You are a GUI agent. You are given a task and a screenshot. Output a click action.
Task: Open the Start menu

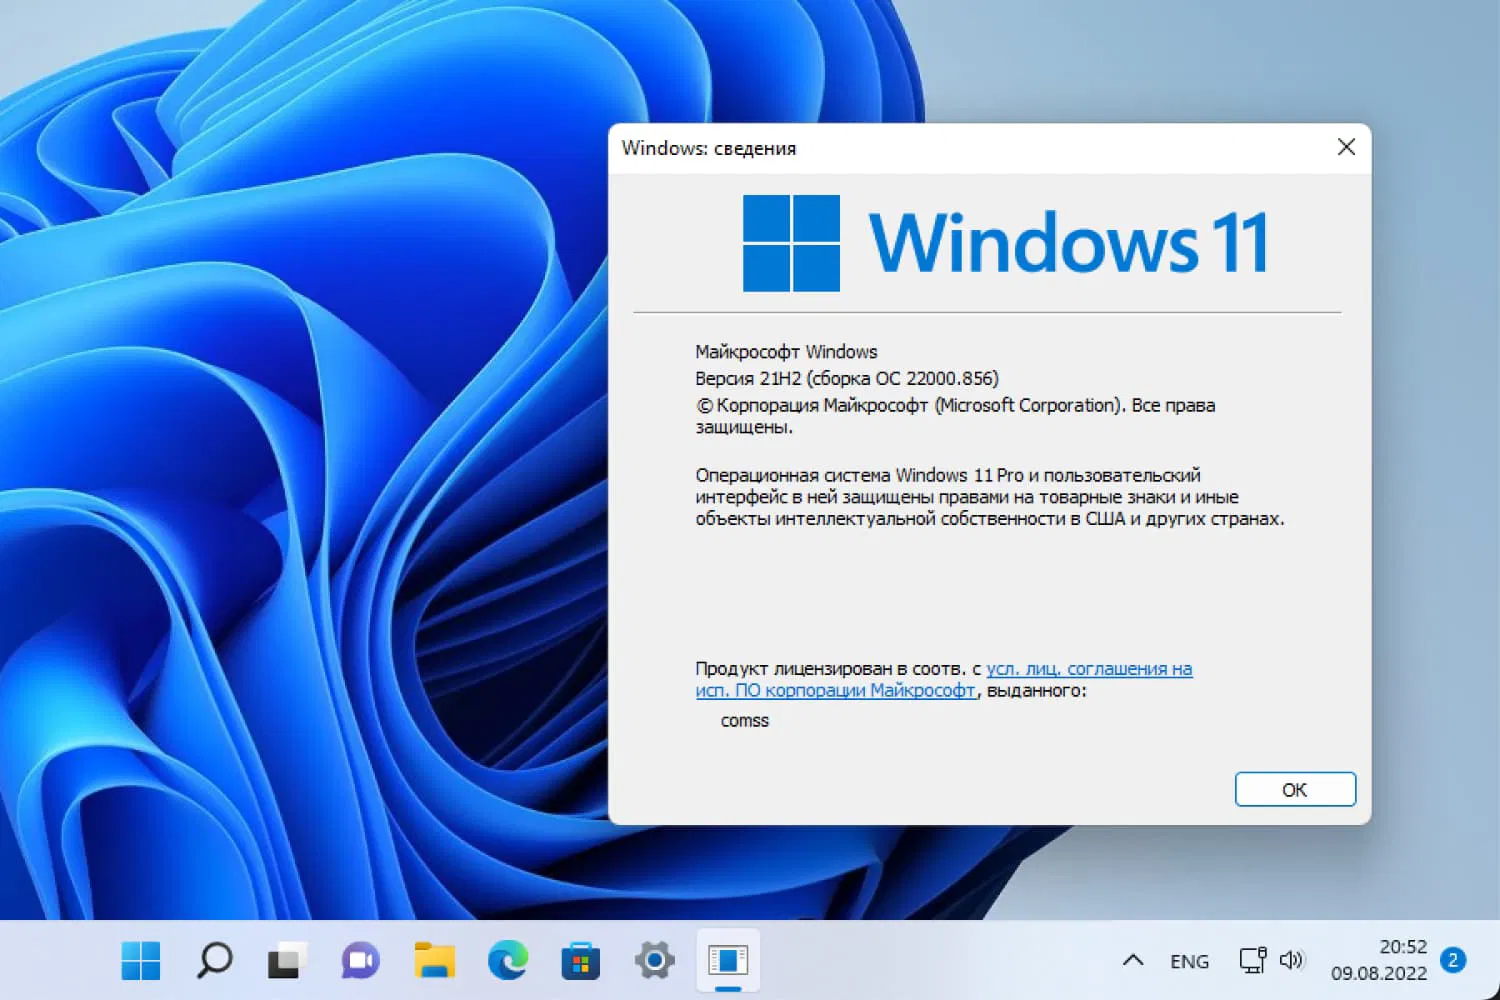point(140,960)
